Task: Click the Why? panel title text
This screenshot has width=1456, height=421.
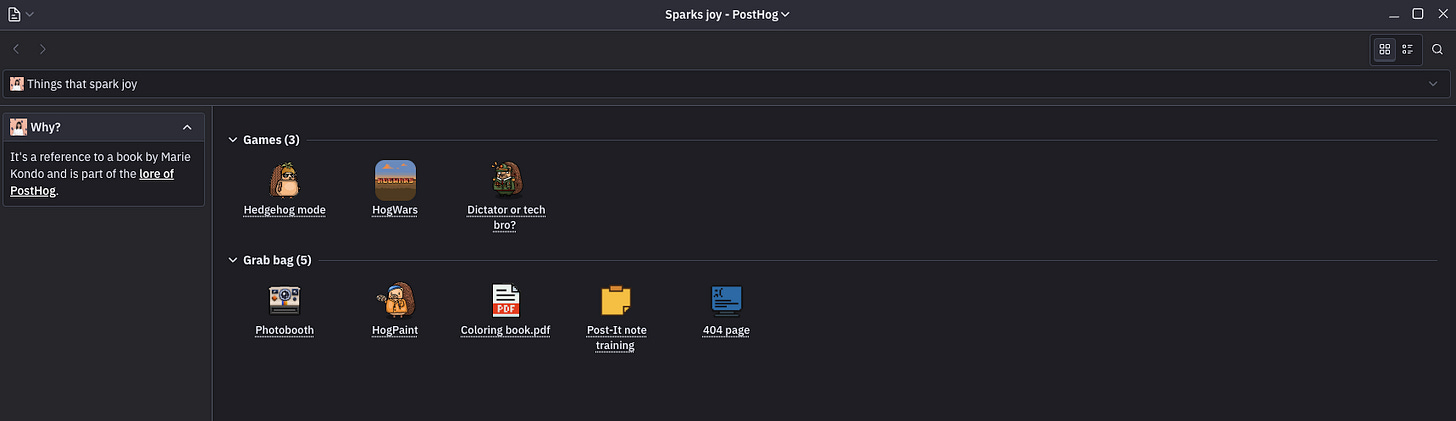Action: pyautogui.click(x=46, y=127)
